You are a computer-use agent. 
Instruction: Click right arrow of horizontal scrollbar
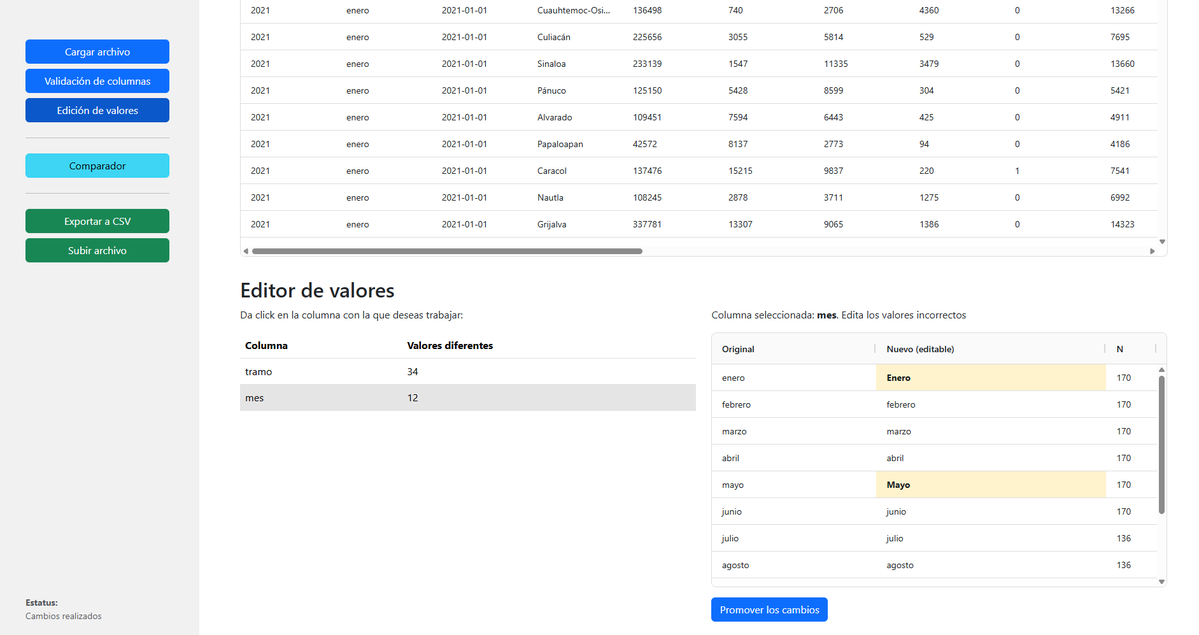(1152, 251)
